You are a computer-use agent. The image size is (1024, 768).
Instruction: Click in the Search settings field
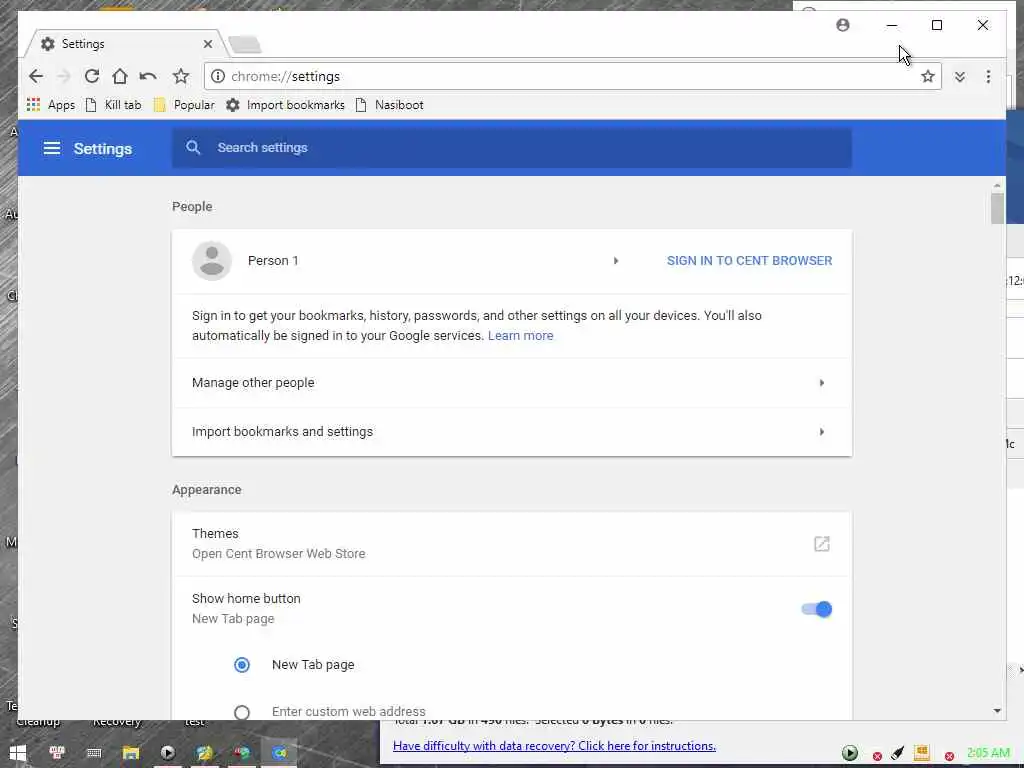pyautogui.click(x=511, y=148)
